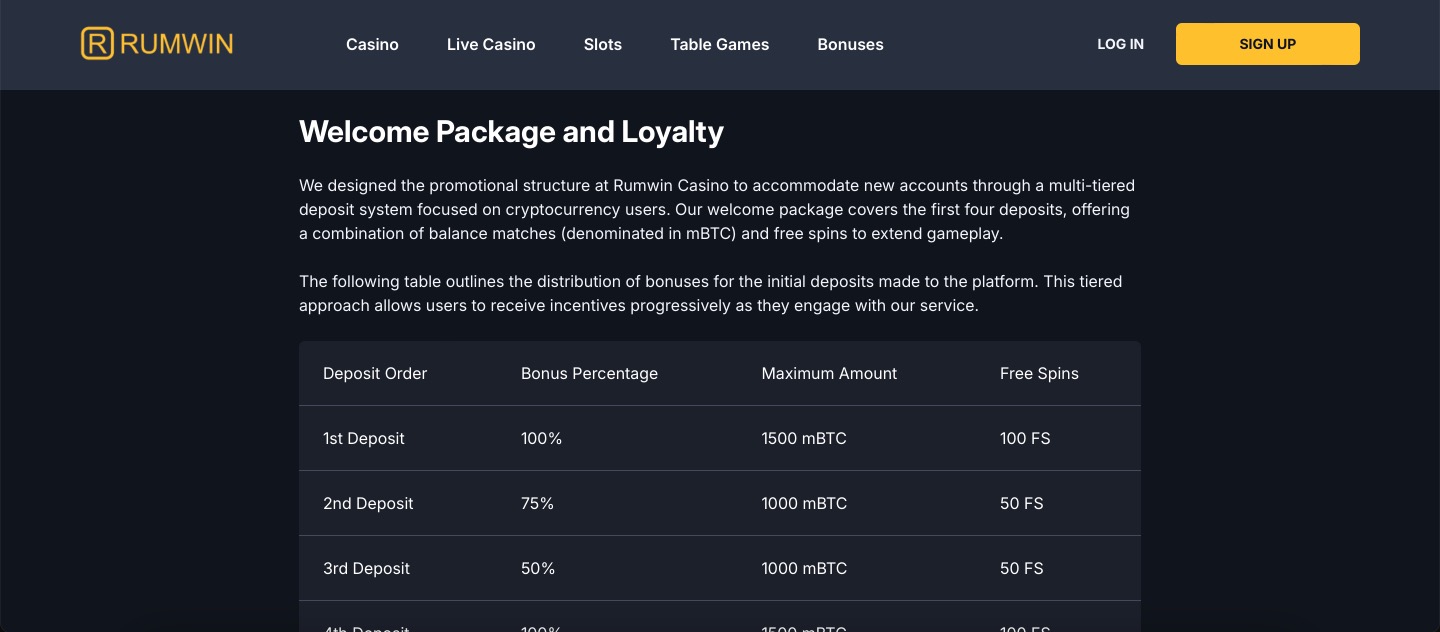
Task: Click the 1500 mBTC cell for 1st Deposit
Action: click(804, 438)
